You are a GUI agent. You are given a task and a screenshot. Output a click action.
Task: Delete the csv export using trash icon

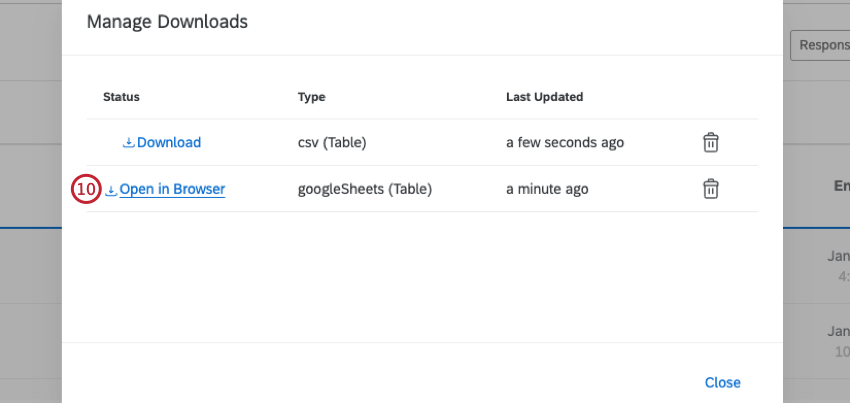point(710,142)
